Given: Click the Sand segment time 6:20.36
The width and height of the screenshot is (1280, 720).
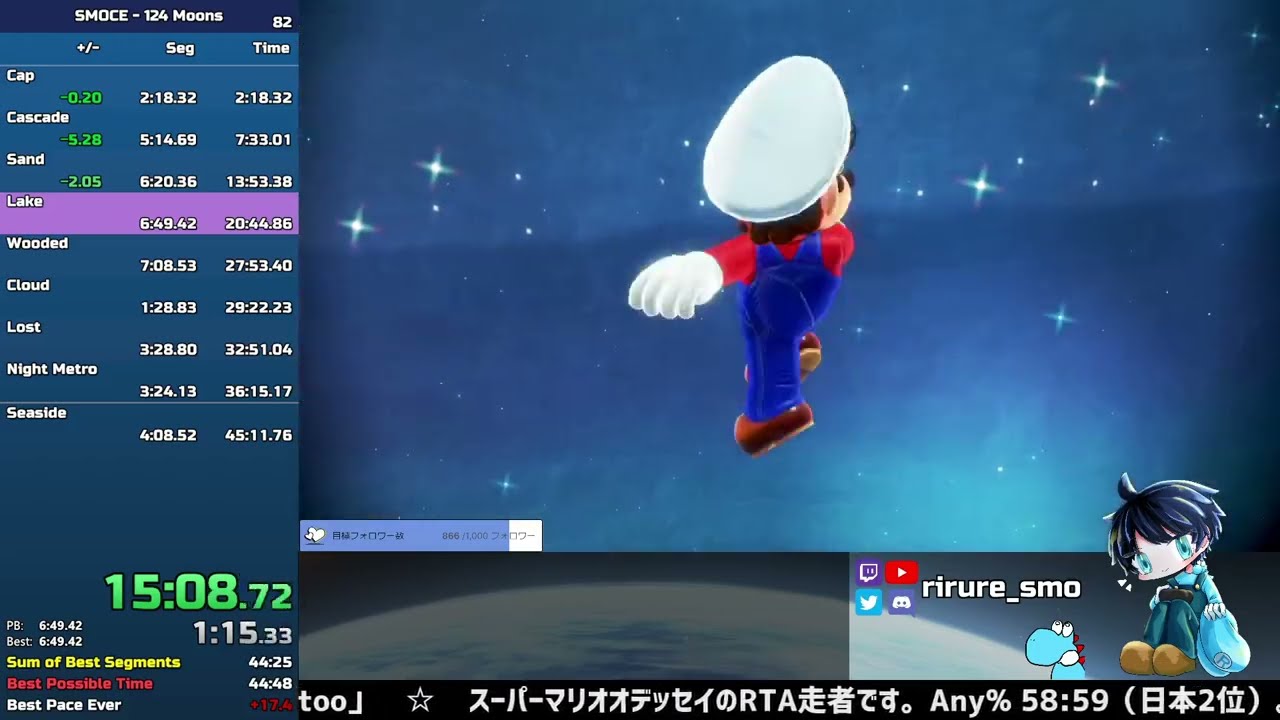Looking at the screenshot, I should (168, 182).
